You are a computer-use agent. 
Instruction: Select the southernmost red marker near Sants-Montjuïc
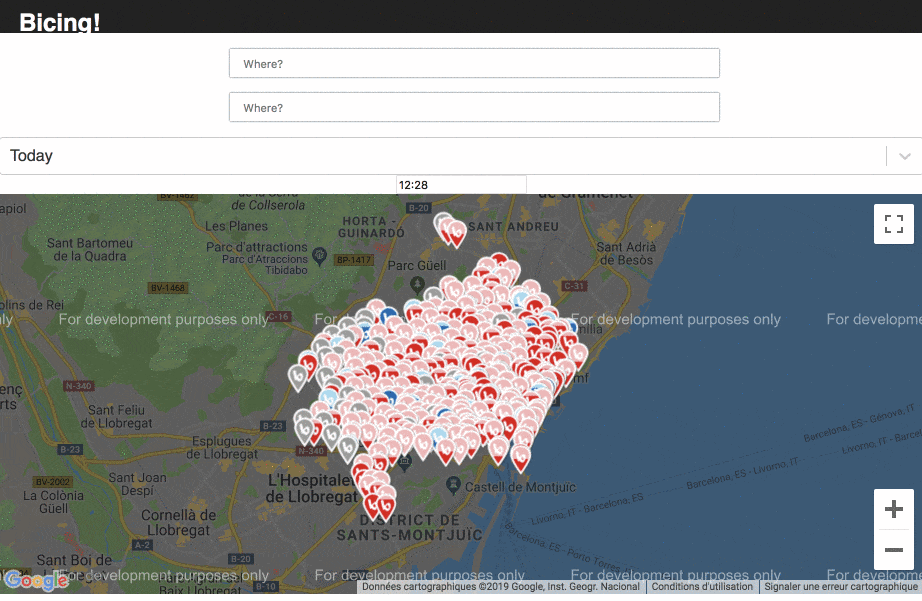(x=385, y=507)
